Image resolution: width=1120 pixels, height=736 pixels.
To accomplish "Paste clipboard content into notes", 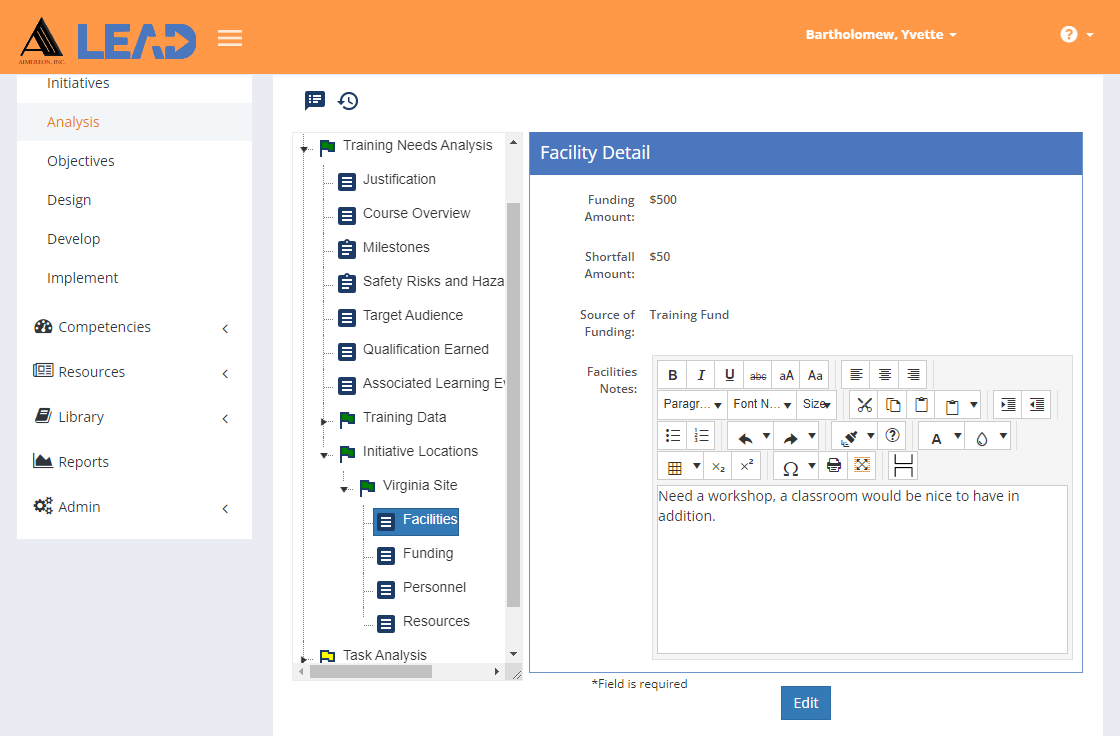I will coord(921,405).
